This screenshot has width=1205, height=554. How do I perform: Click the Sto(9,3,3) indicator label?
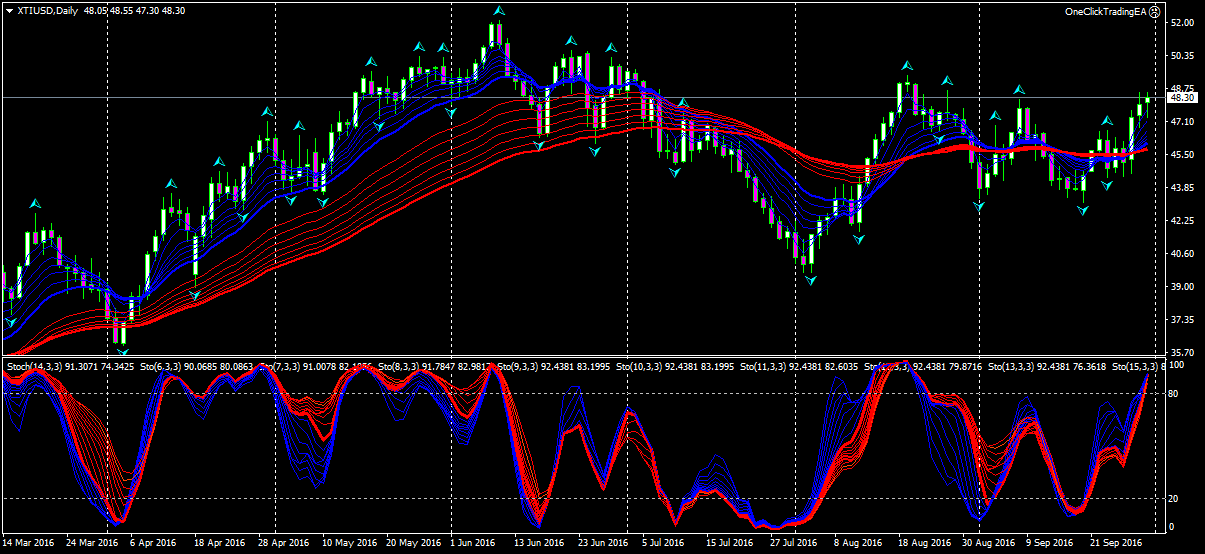pos(518,368)
